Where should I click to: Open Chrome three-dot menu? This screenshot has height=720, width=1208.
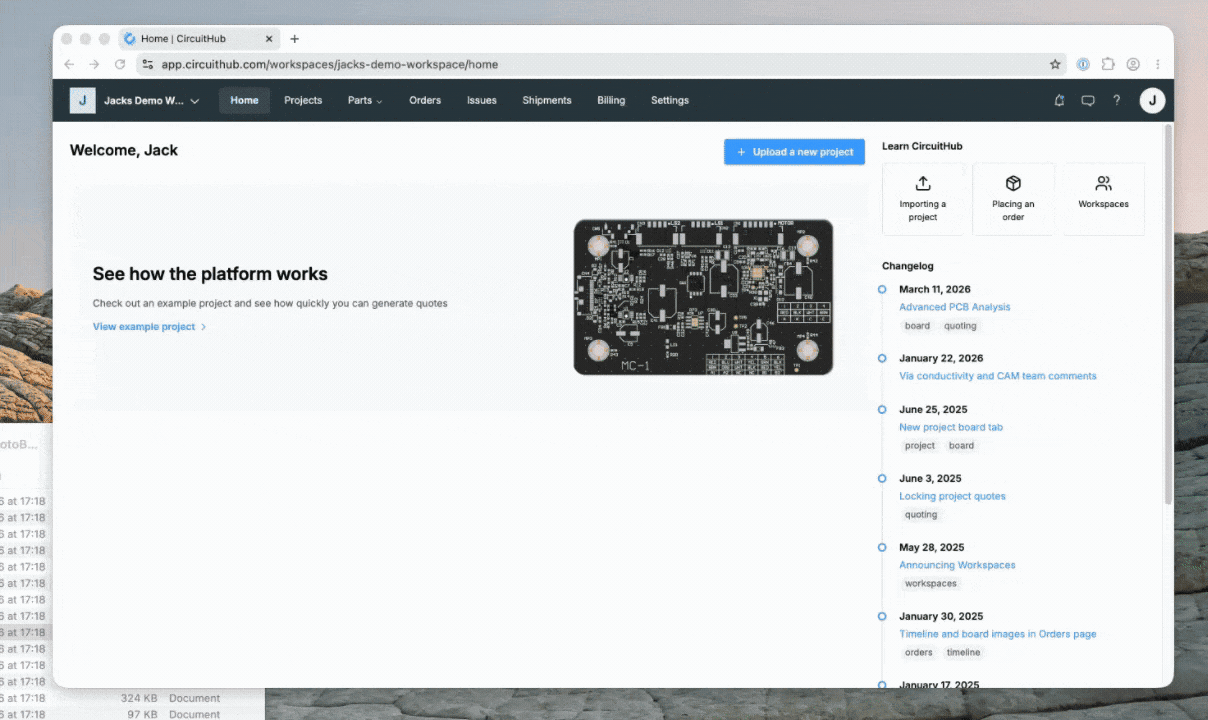coord(1158,64)
